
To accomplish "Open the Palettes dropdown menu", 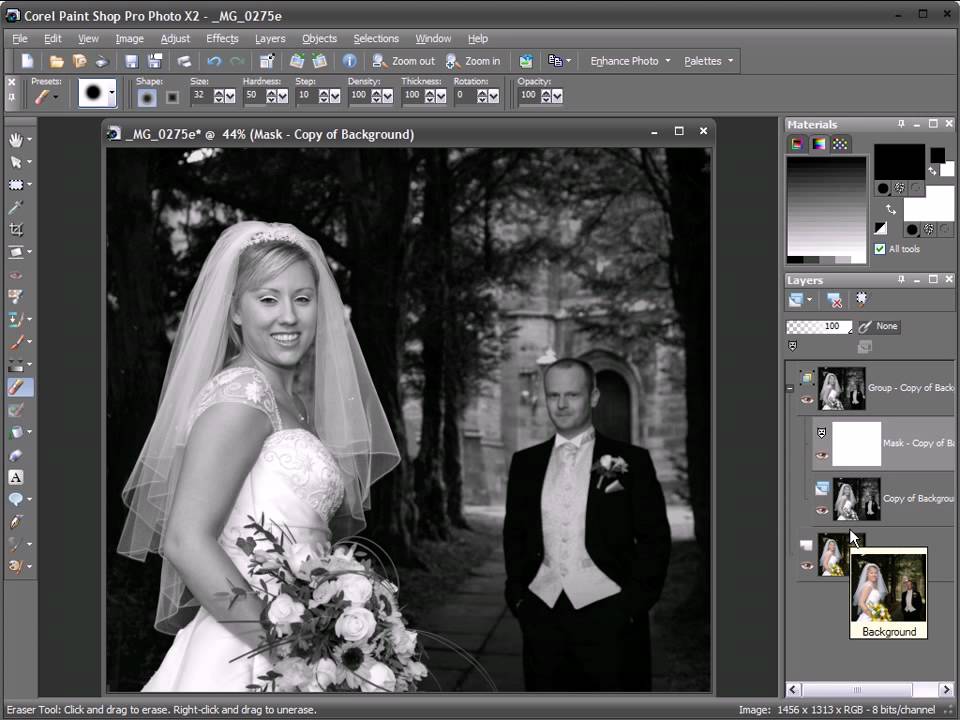I will [708, 61].
